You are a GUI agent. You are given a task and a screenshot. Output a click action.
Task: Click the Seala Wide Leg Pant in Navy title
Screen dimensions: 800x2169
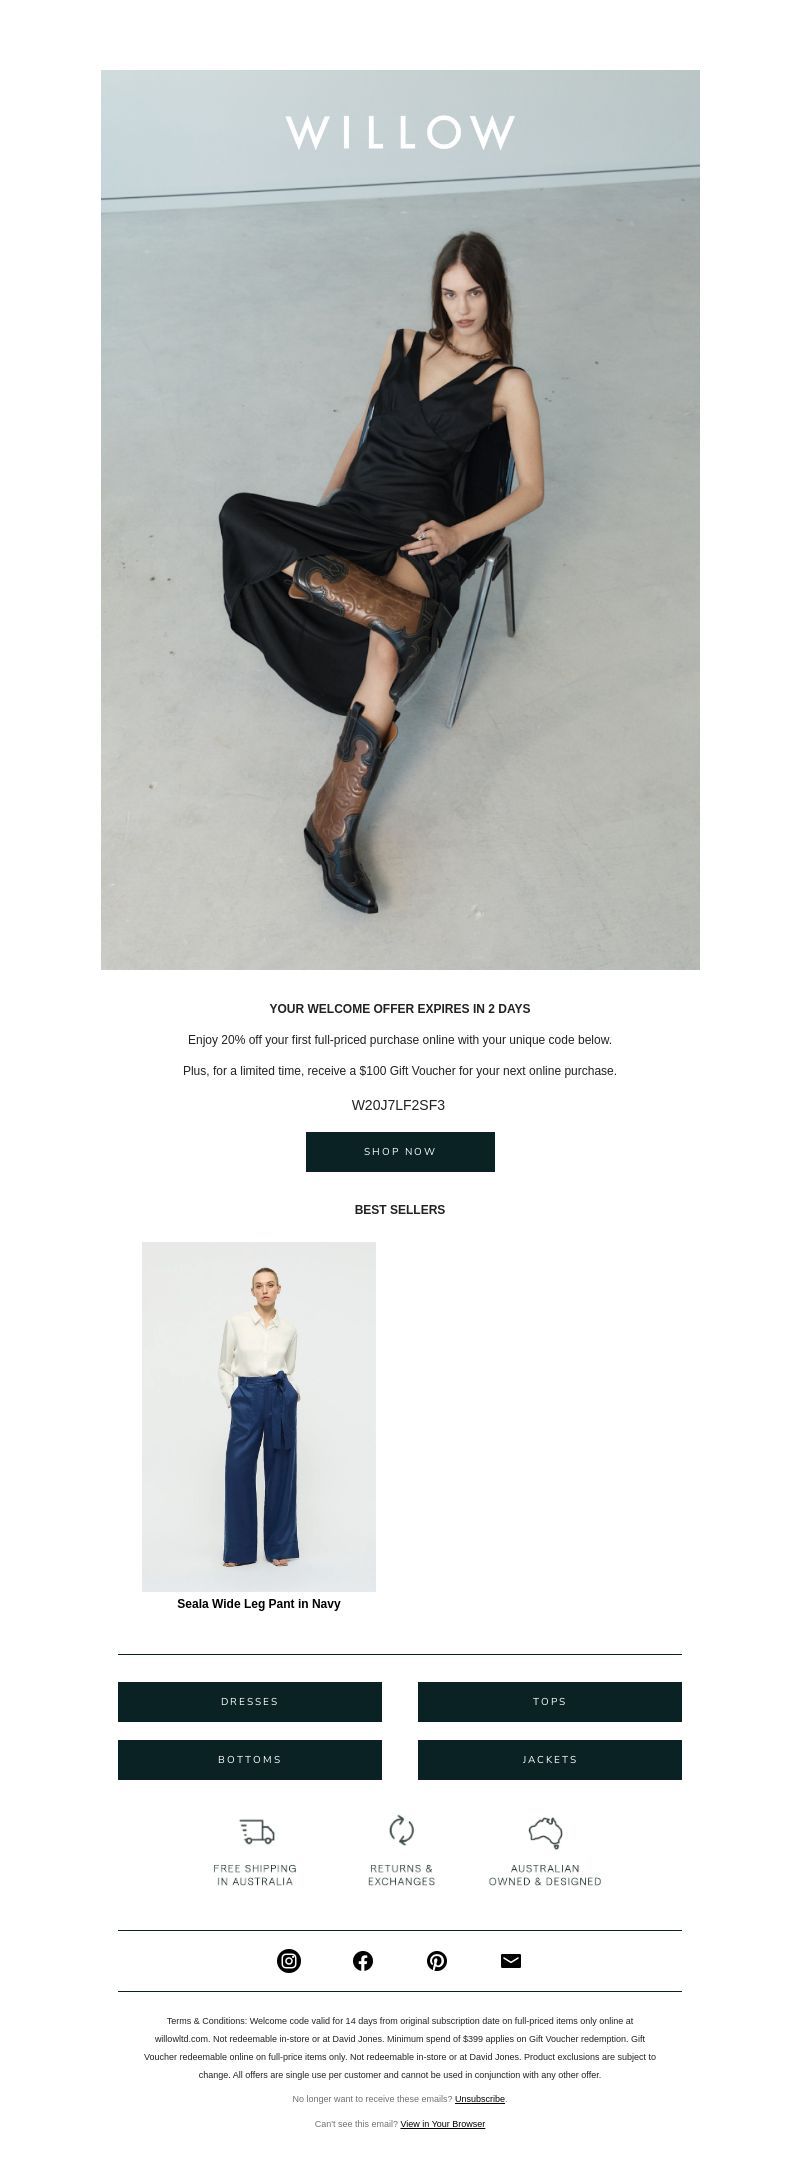pos(259,1604)
